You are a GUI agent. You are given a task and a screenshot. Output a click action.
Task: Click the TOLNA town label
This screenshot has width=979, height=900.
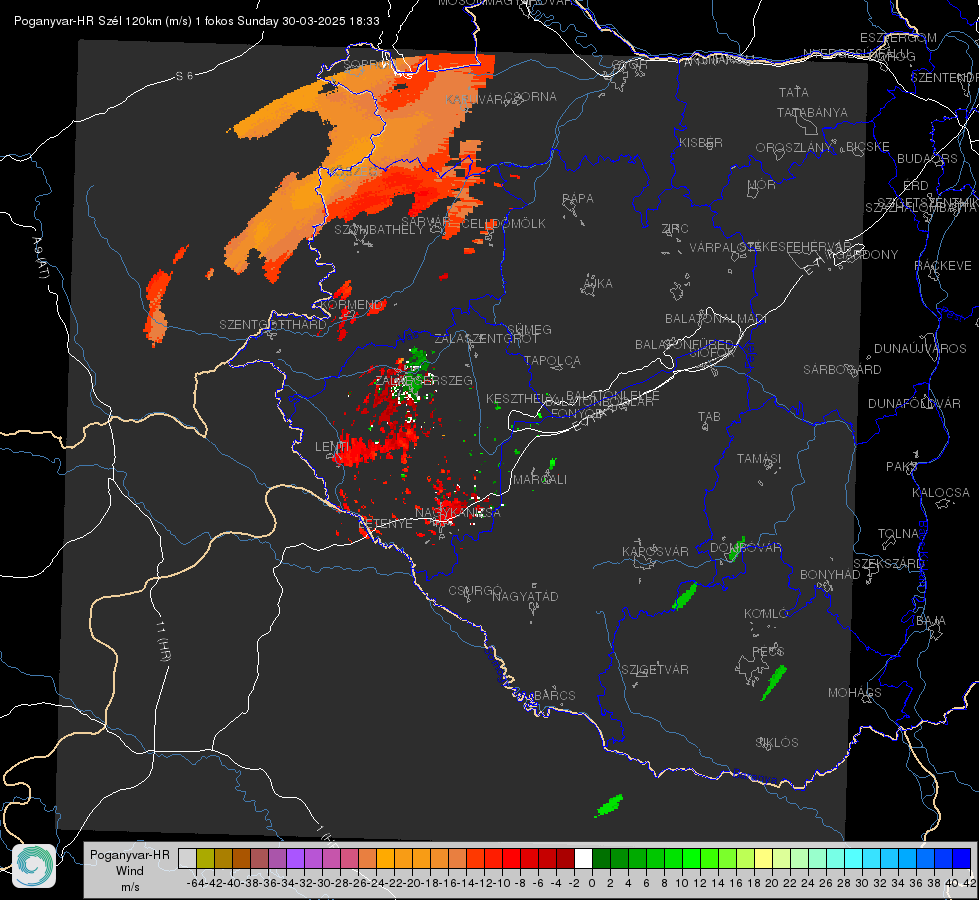(x=898, y=533)
